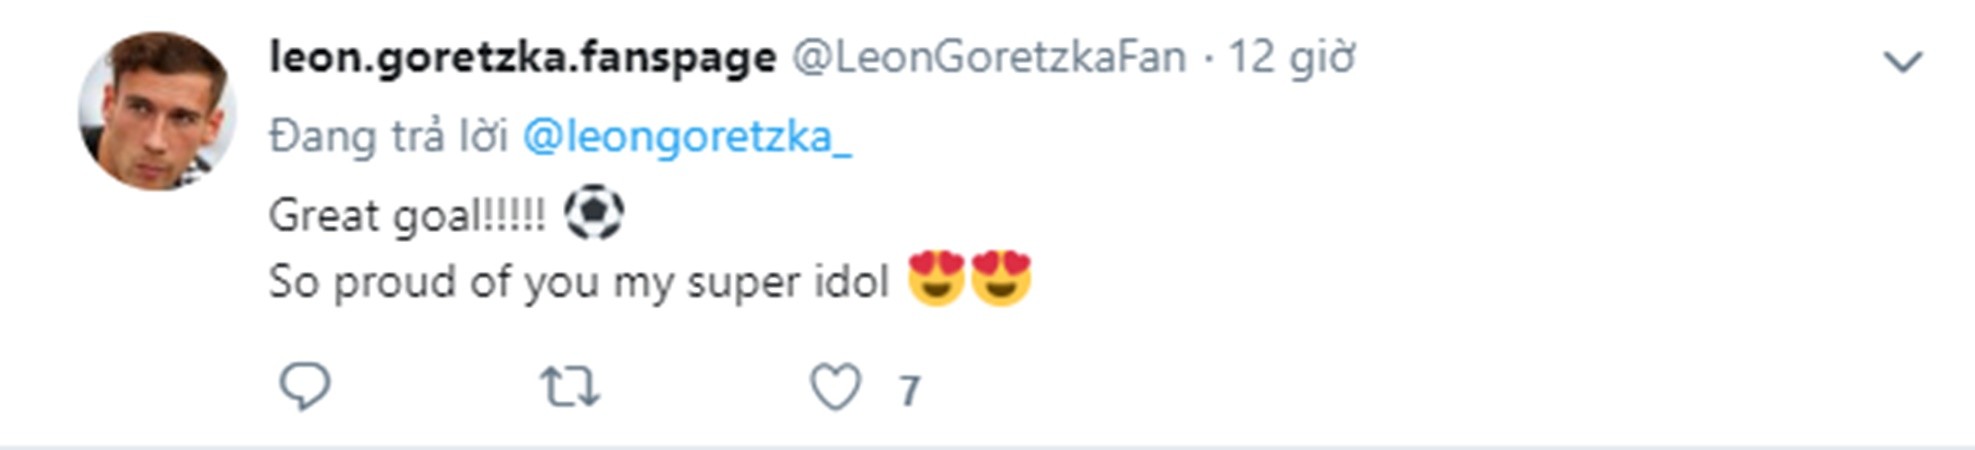Click the "Đang trả lời" label
This screenshot has height=450, width=1975.
click(x=388, y=137)
